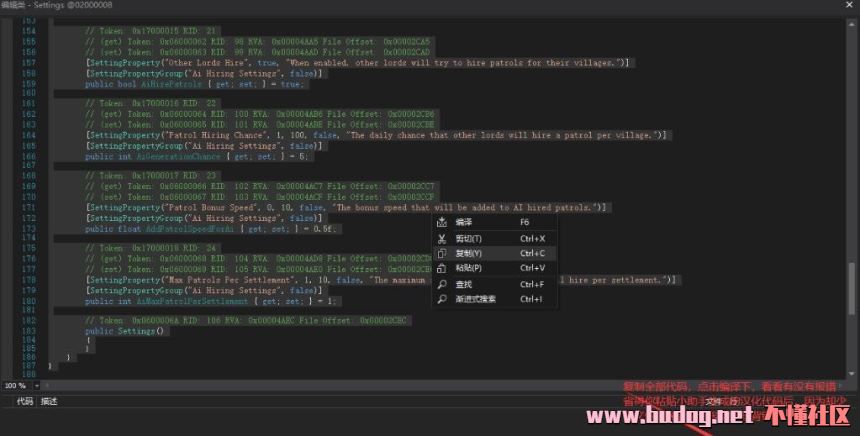
Task: Switch to the 代码 (Code) tab
Action: tap(23, 401)
